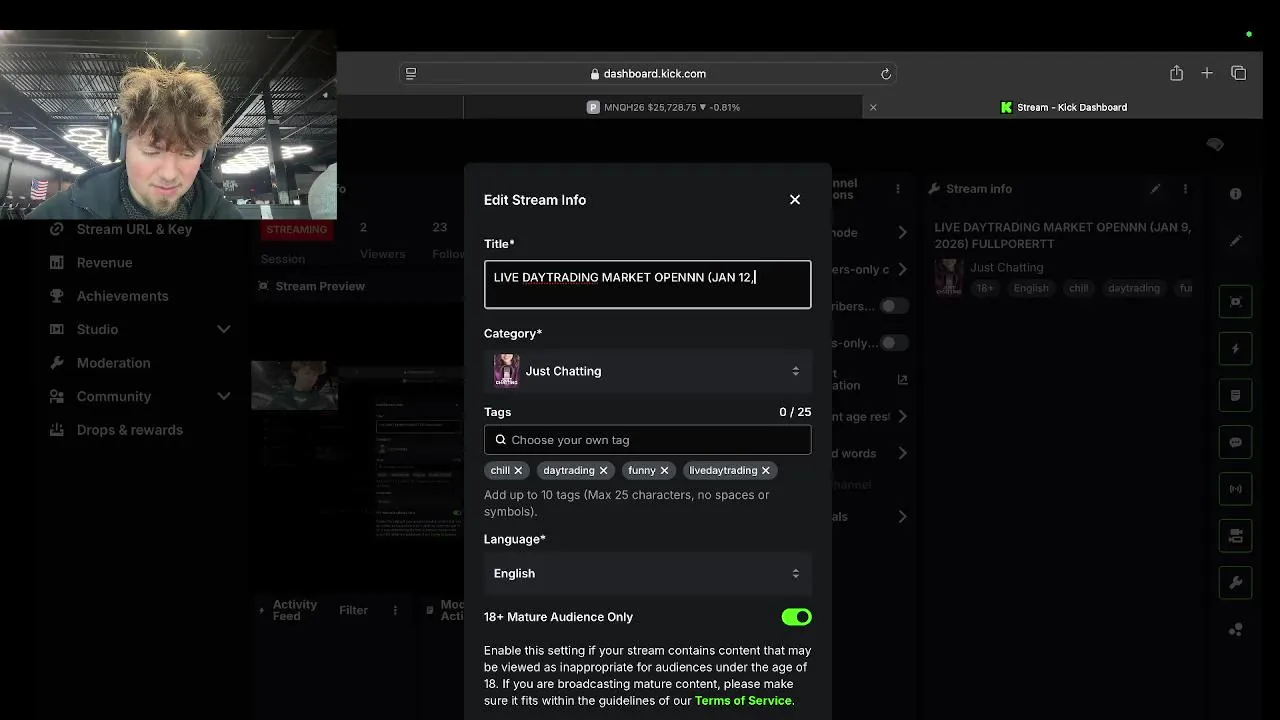Click the 18+ tag in Stream info panel
The image size is (1280, 720).
pyautogui.click(x=985, y=288)
